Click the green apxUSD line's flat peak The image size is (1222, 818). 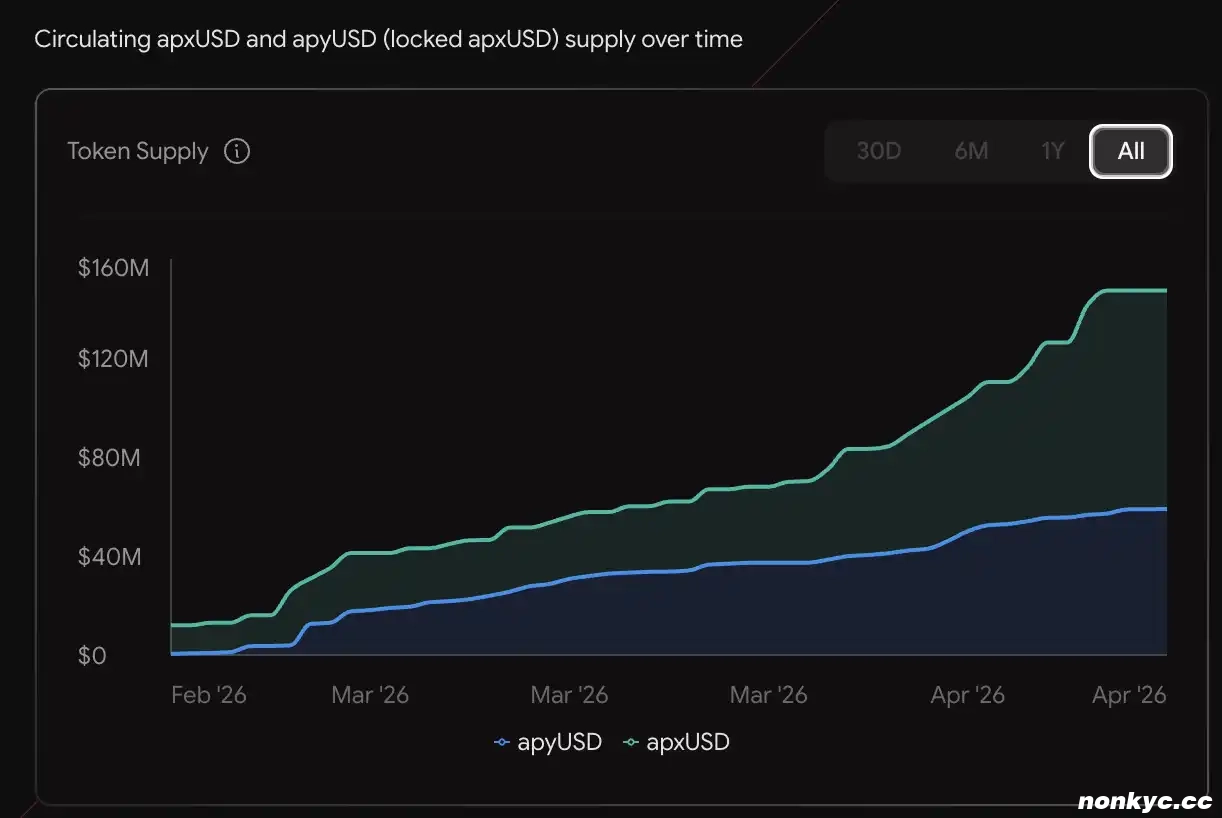pos(1135,291)
